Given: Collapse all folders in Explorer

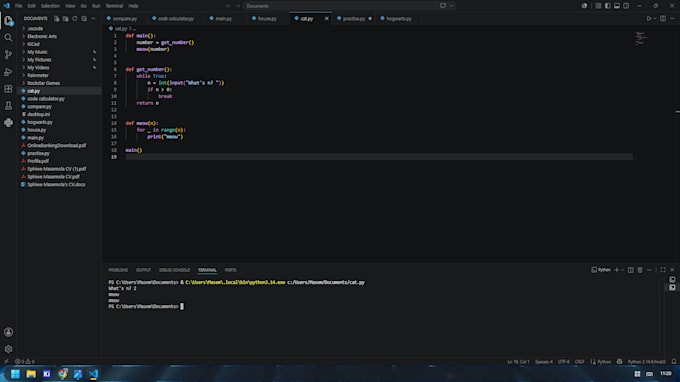Looking at the screenshot, I should [x=84, y=19].
